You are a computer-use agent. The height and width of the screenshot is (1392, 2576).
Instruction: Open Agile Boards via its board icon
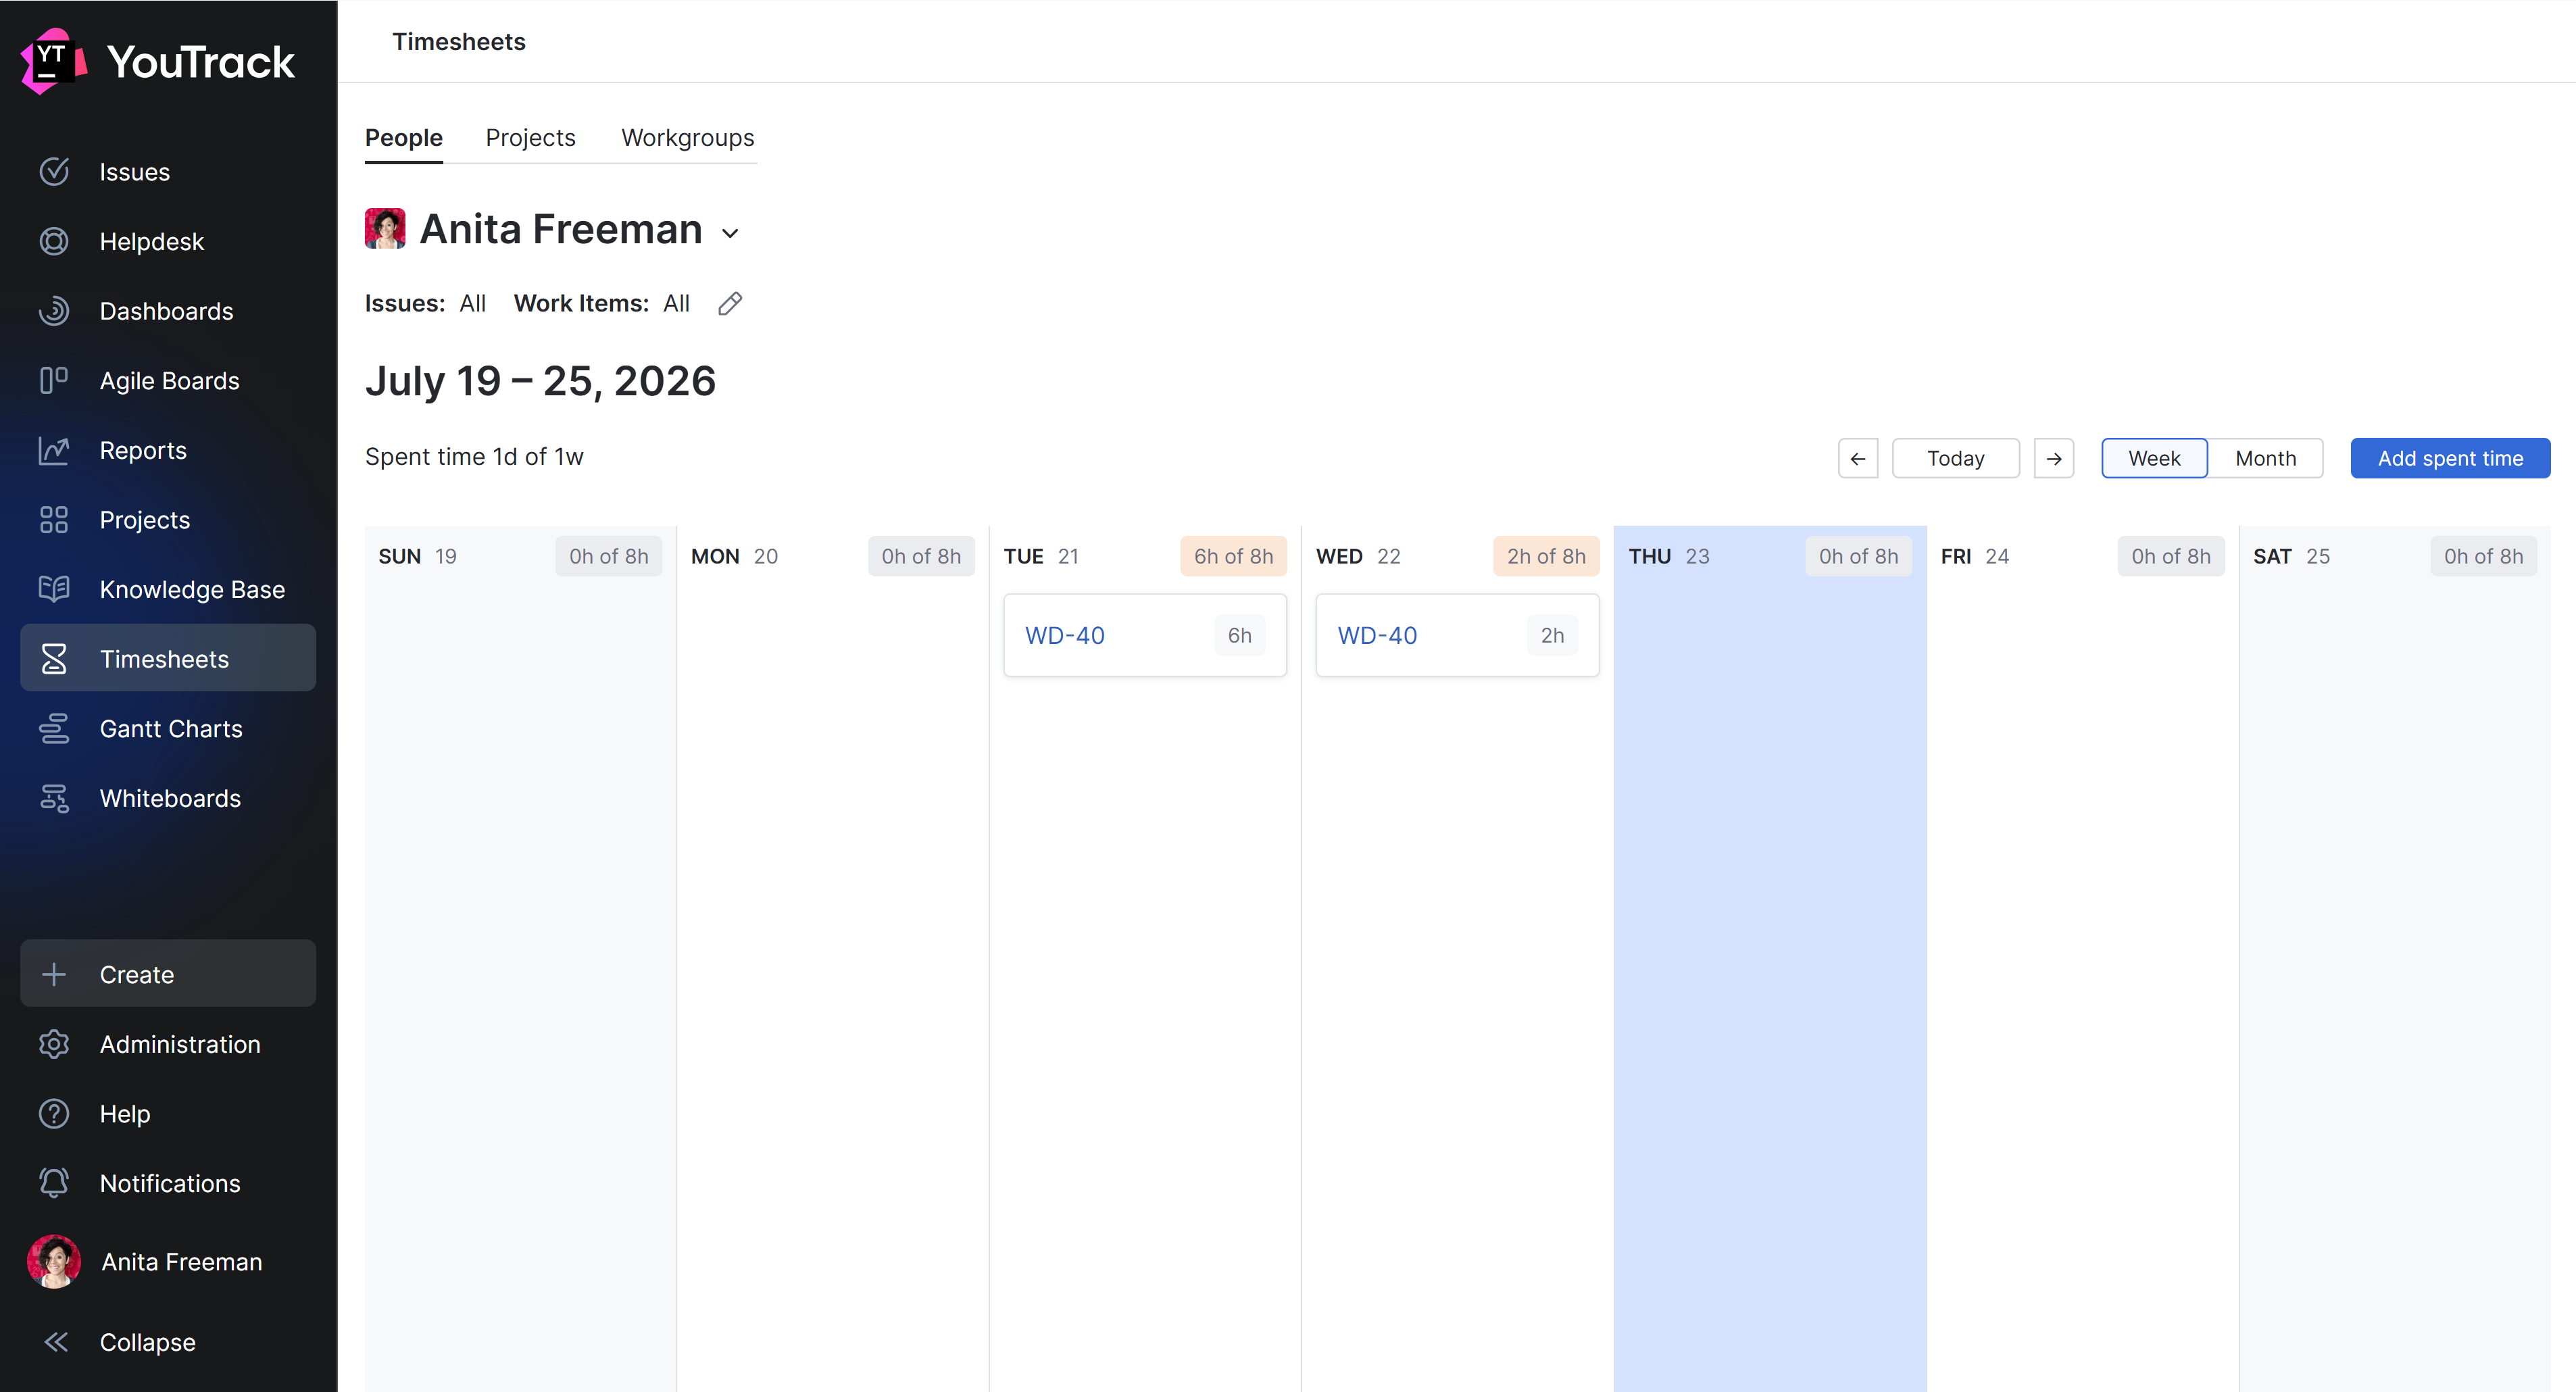[x=54, y=381]
